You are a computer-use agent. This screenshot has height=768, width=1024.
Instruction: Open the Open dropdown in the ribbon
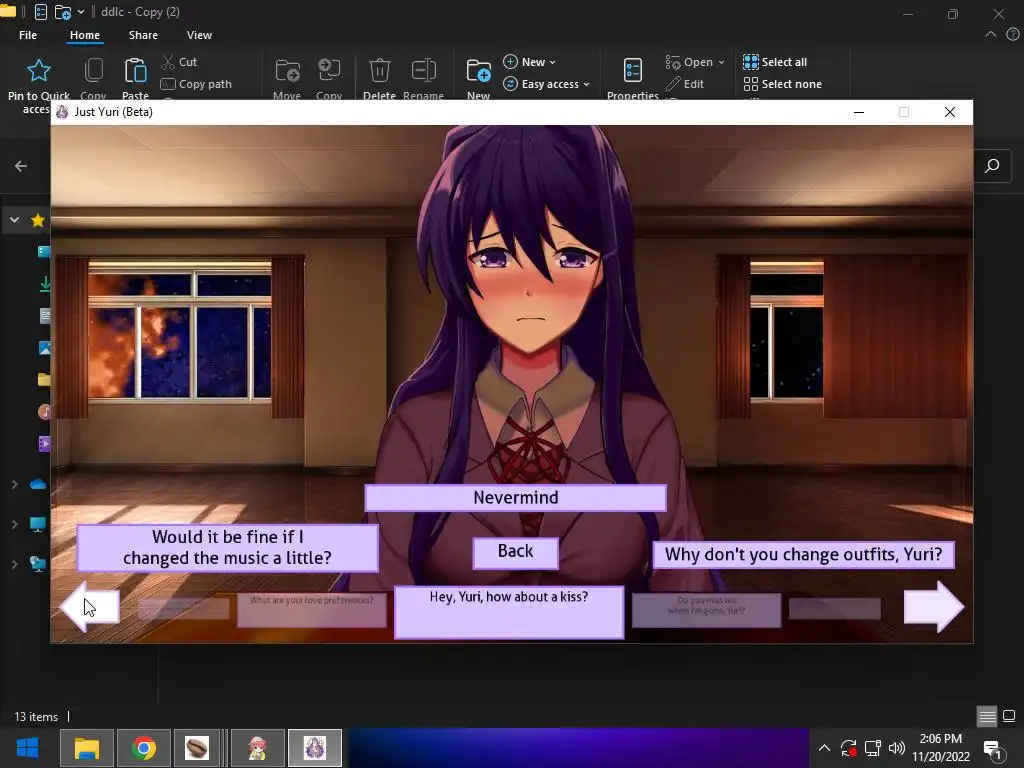[x=695, y=62]
